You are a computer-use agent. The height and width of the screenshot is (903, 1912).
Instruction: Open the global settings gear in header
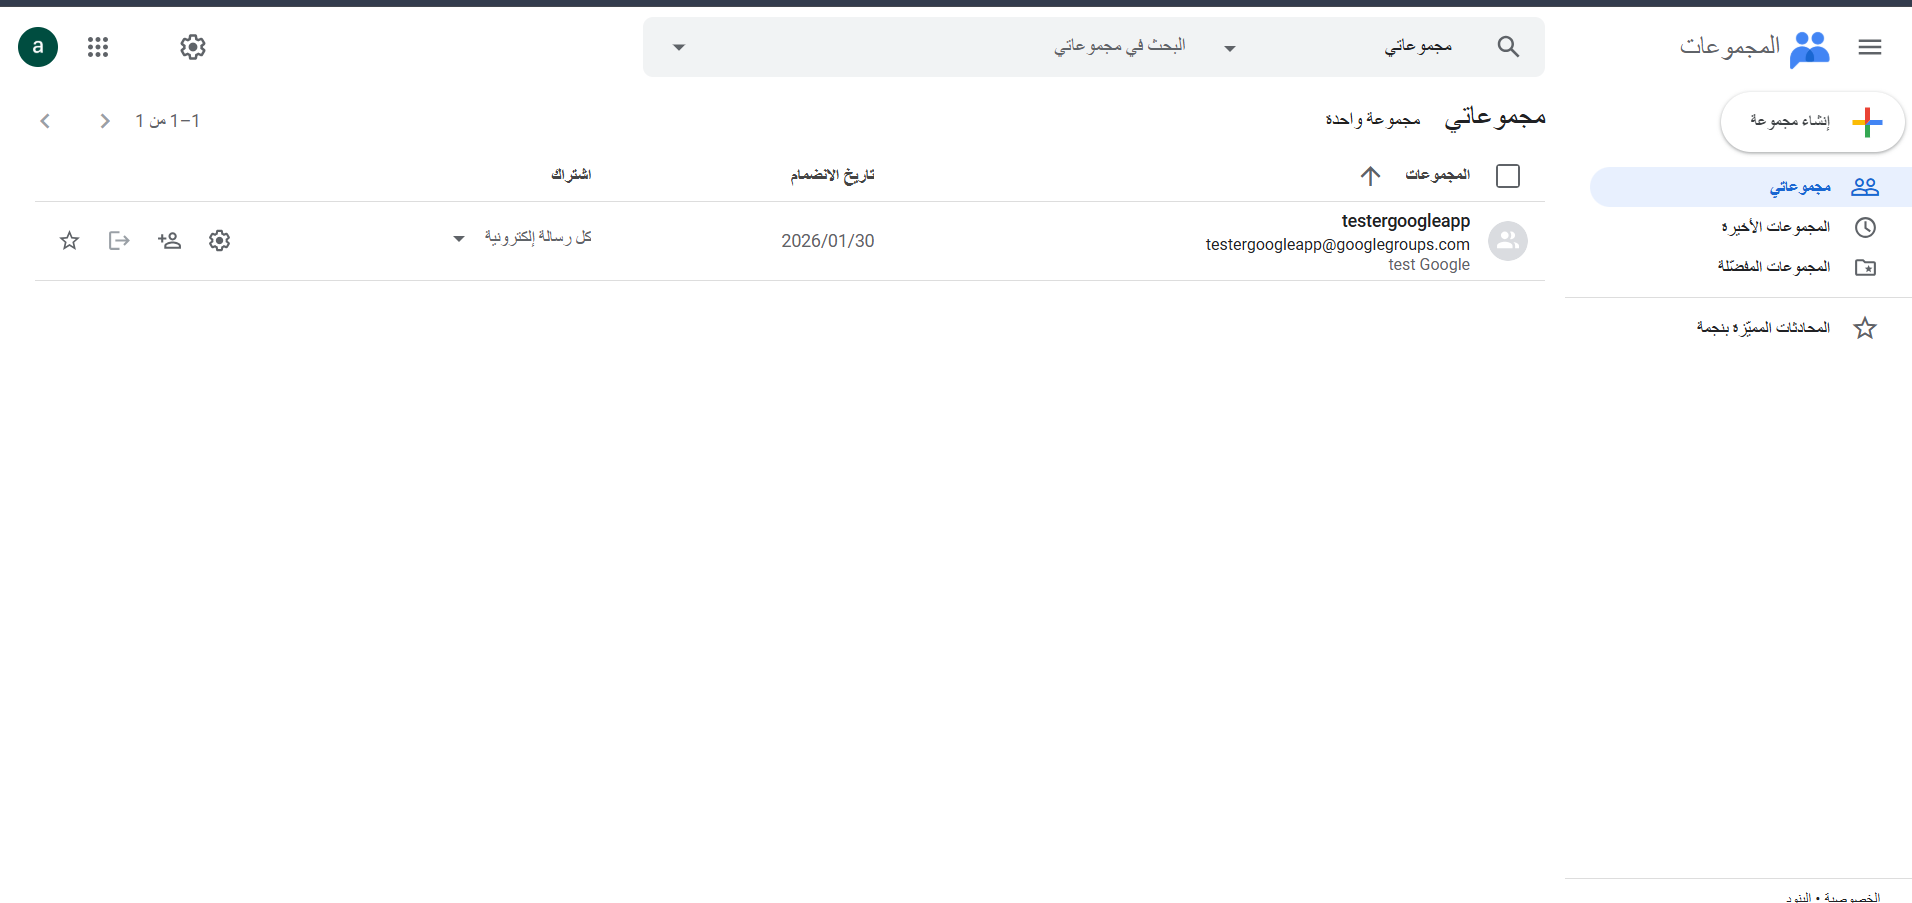pos(193,47)
